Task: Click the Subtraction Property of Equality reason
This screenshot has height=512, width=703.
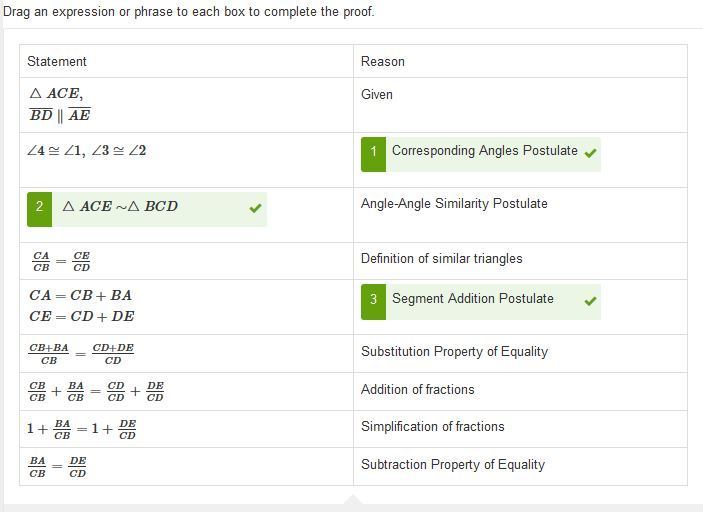Action: 453,464
